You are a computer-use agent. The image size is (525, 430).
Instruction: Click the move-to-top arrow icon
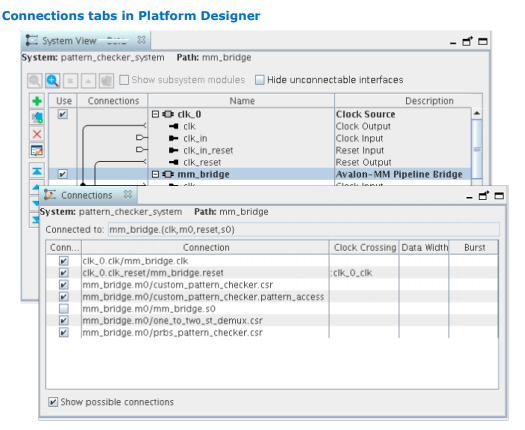(37, 171)
